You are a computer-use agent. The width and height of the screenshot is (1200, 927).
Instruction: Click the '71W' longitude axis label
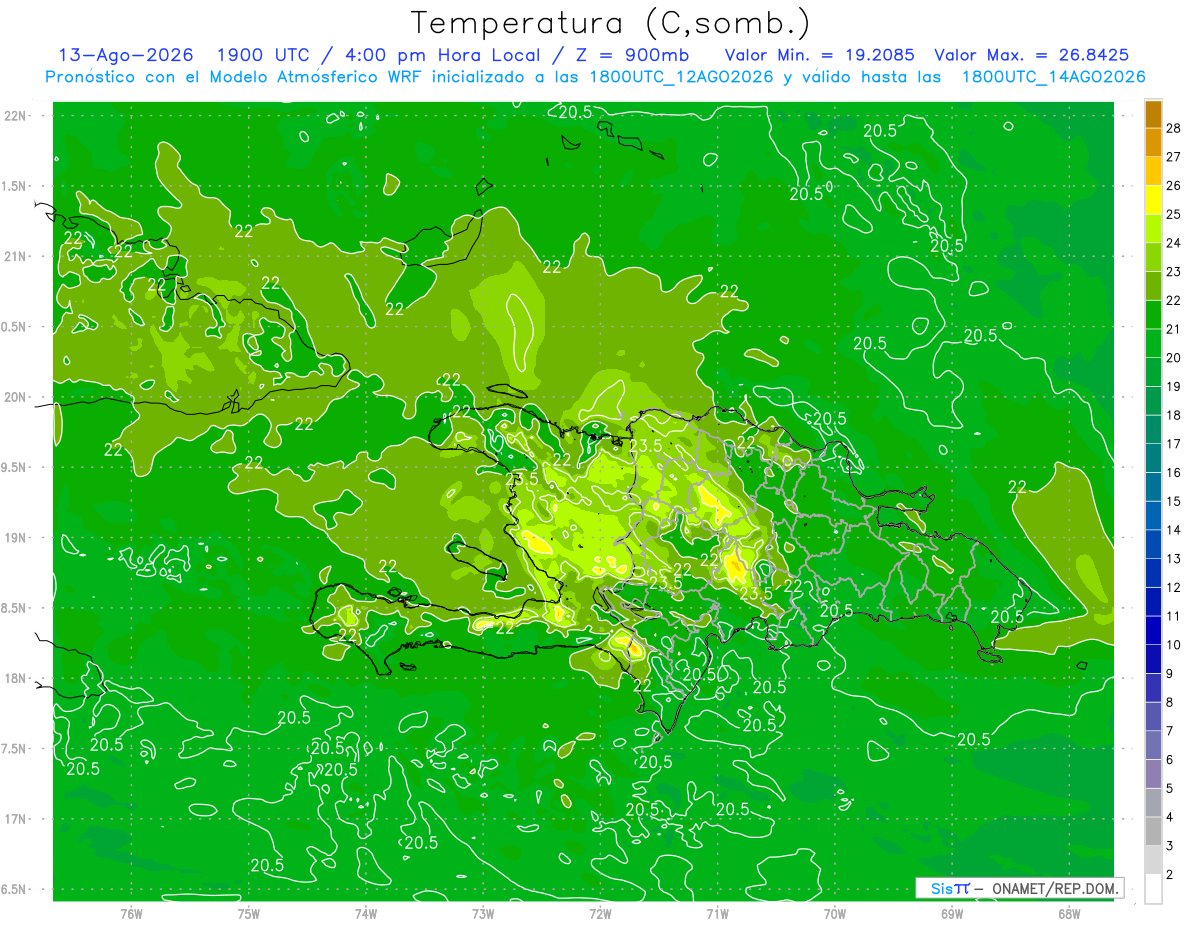(x=717, y=914)
